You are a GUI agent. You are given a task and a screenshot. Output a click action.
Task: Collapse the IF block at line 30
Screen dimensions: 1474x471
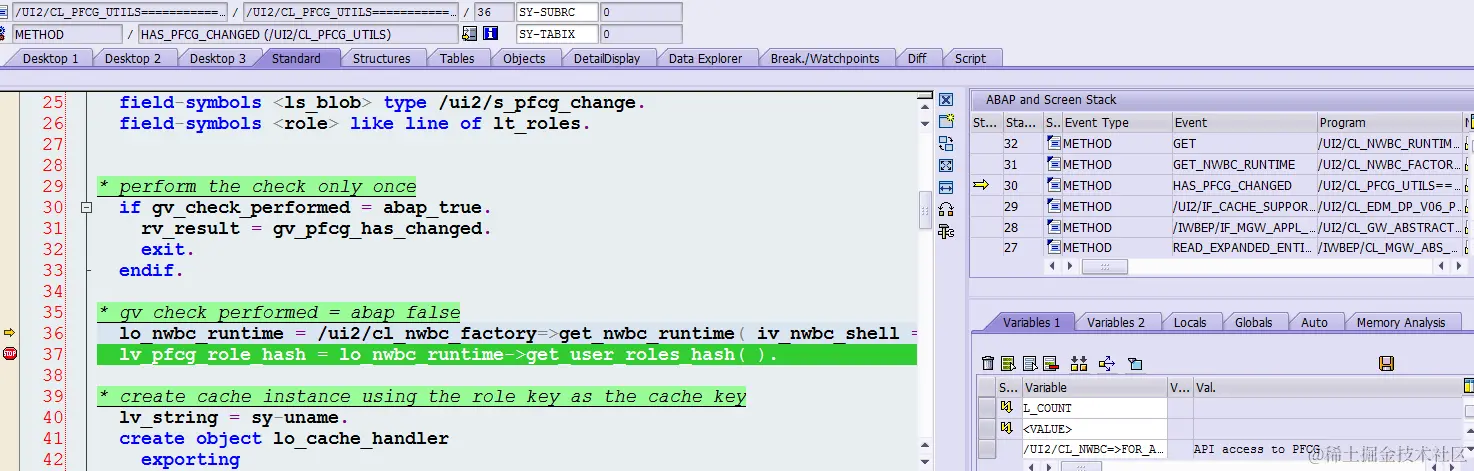87,208
